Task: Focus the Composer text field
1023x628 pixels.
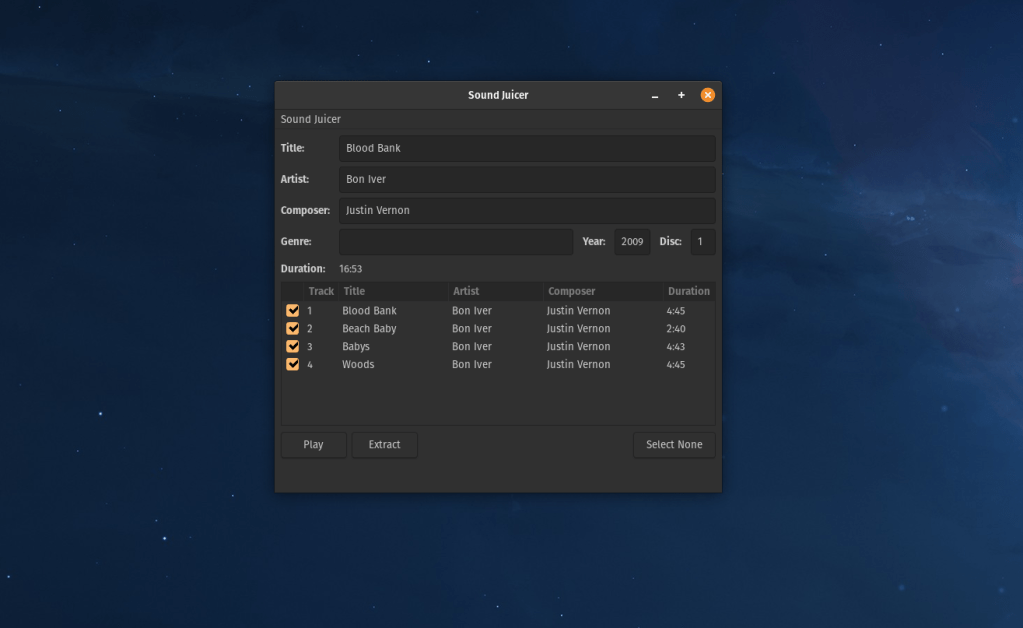Action: (526, 211)
